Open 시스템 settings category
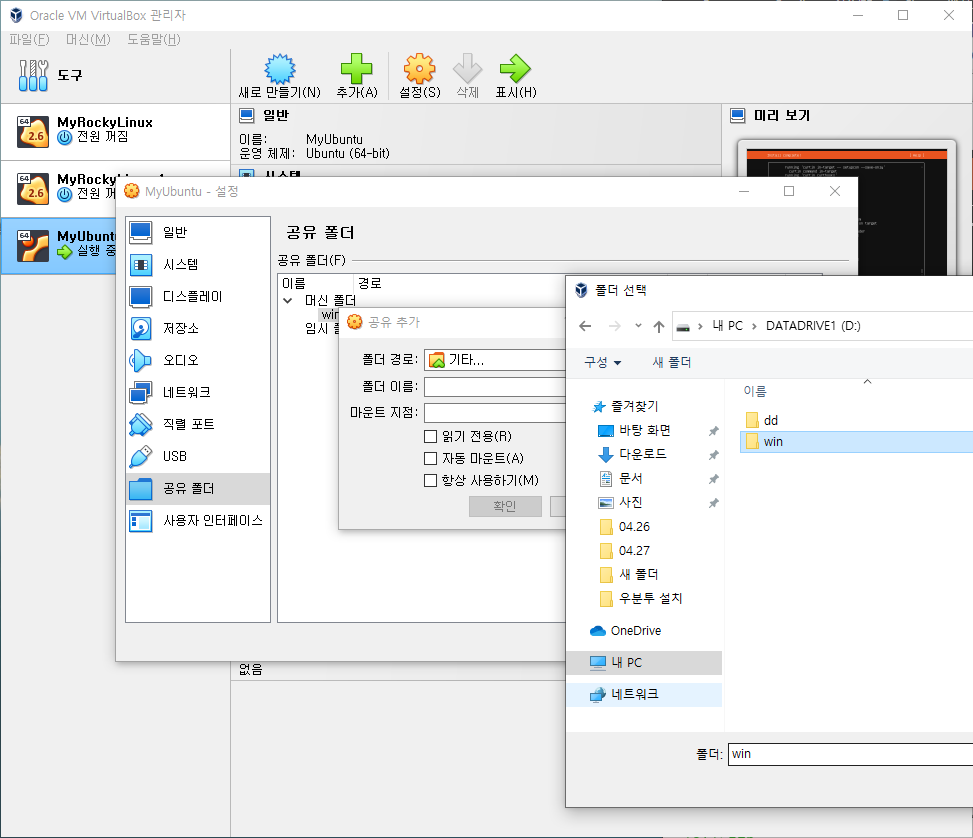This screenshot has height=838, width=973. (197, 264)
